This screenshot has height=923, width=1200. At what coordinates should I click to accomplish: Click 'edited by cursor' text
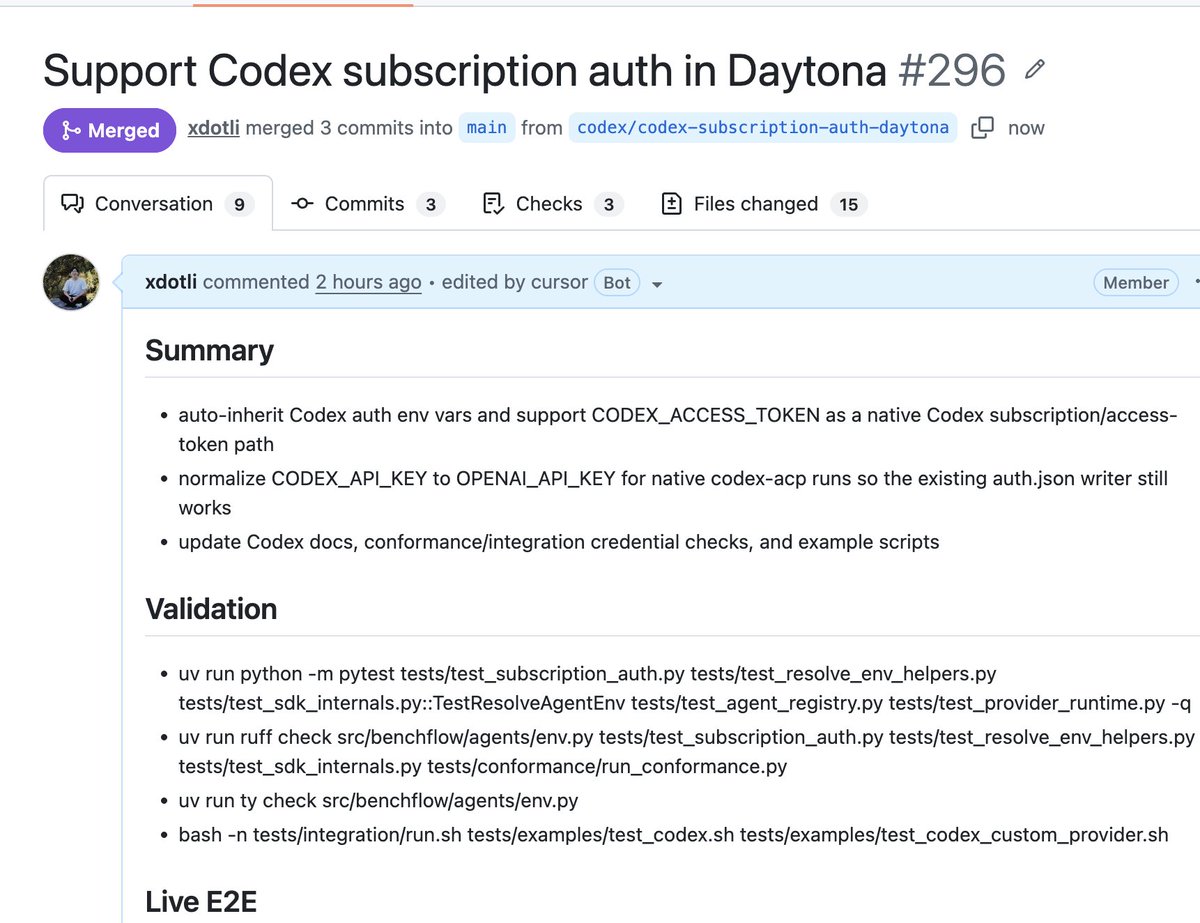click(514, 282)
